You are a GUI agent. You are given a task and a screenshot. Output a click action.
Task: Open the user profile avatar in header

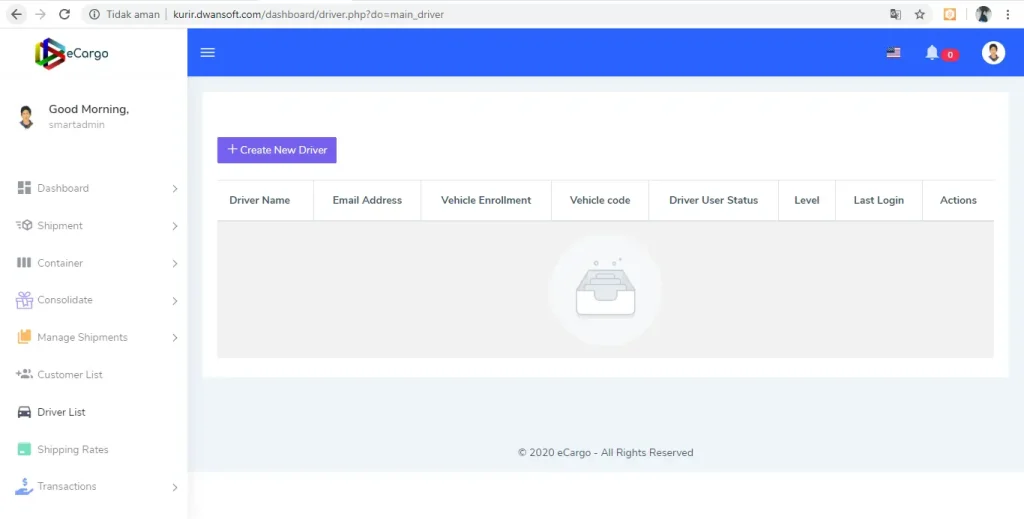click(993, 53)
